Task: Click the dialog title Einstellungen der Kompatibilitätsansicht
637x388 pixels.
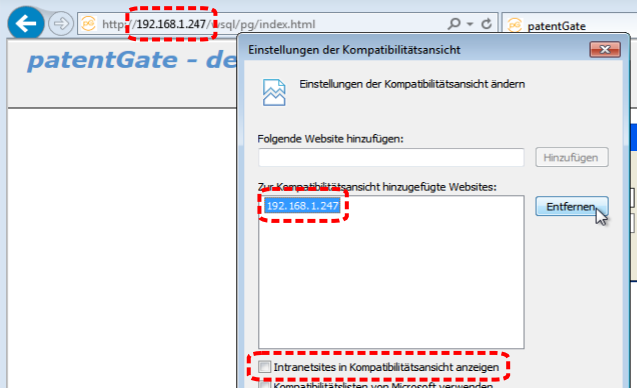Action: pyautogui.click(x=354, y=50)
